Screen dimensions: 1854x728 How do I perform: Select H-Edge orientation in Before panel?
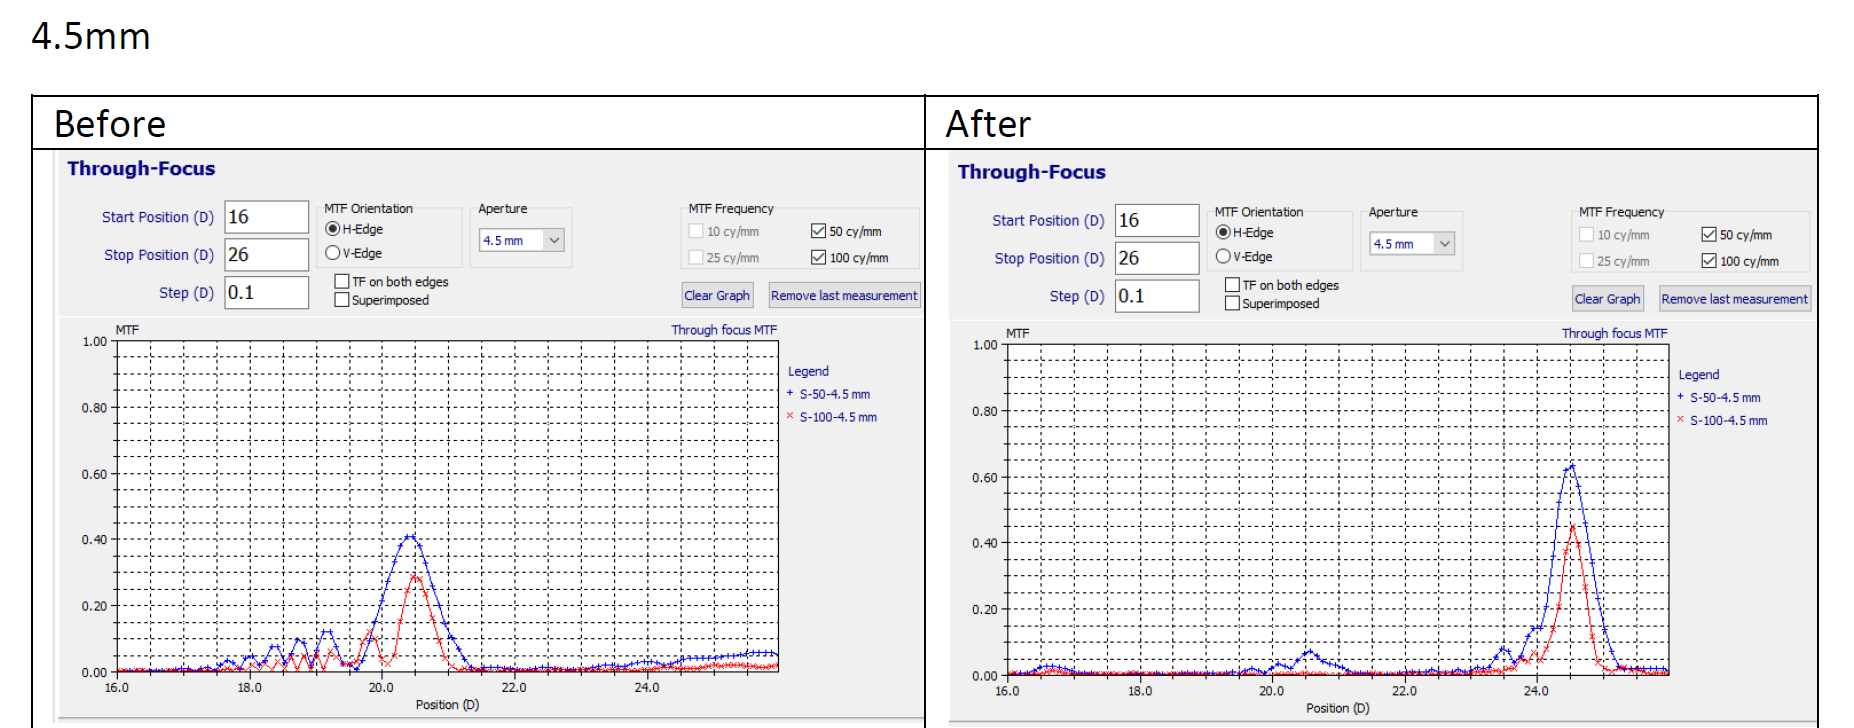[333, 229]
